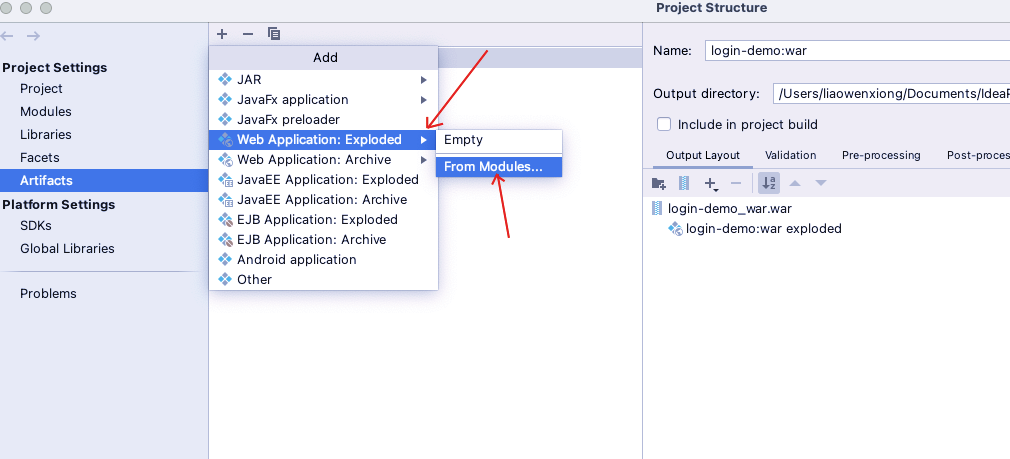Select JavaEE Application: Exploded menu item
1010x459 pixels.
[x=323, y=180]
